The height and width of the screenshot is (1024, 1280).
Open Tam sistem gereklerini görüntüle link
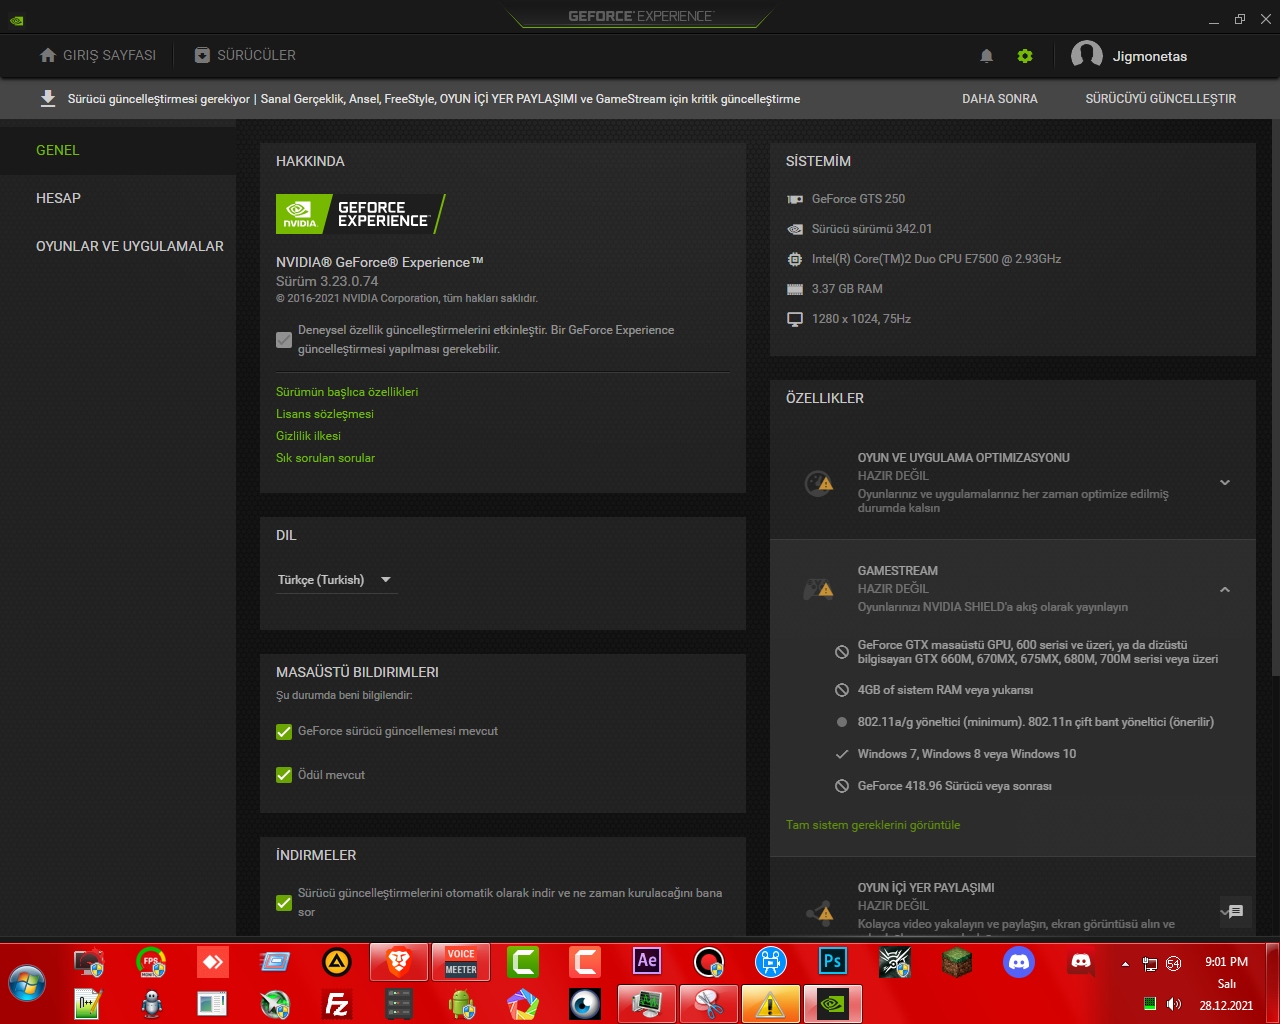[x=873, y=825]
